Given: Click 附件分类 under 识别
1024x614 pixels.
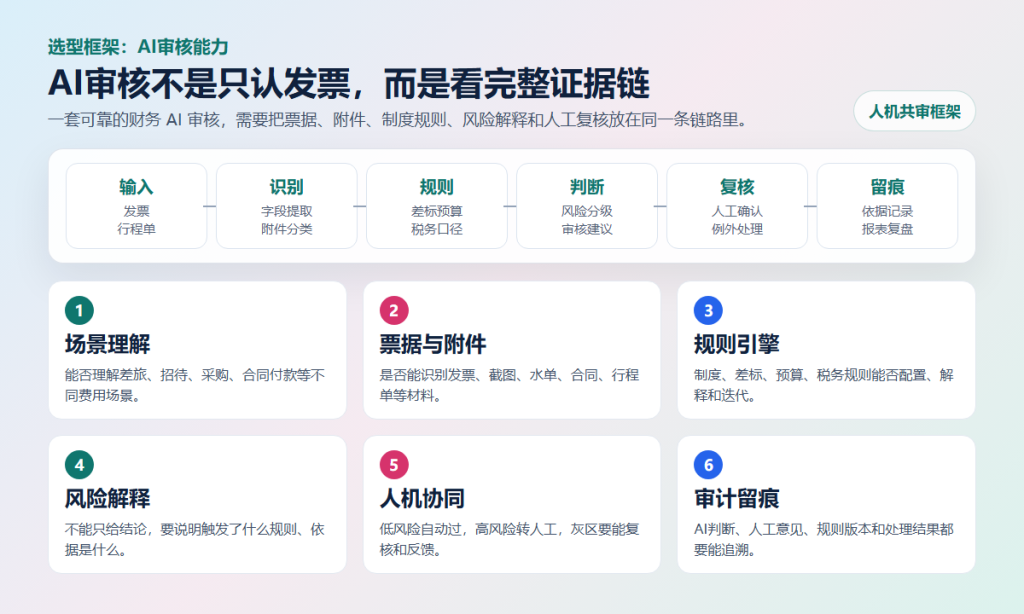Looking at the screenshot, I should pyautogui.click(x=287, y=229).
